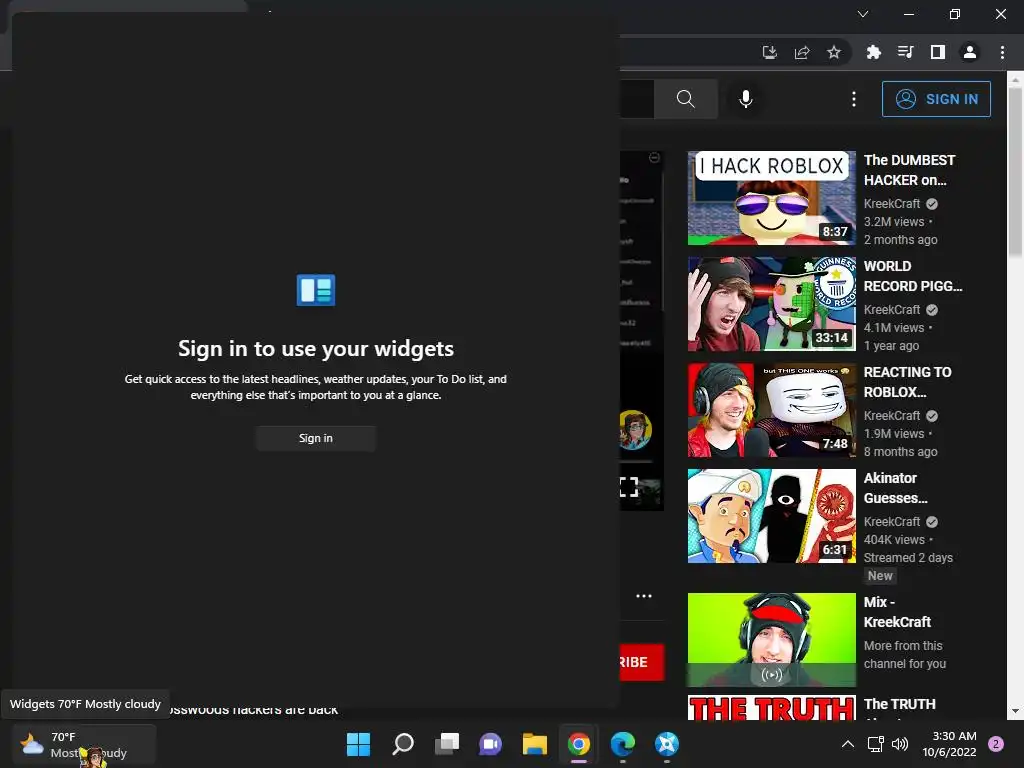Open the notification center badge showing 2

996,744
